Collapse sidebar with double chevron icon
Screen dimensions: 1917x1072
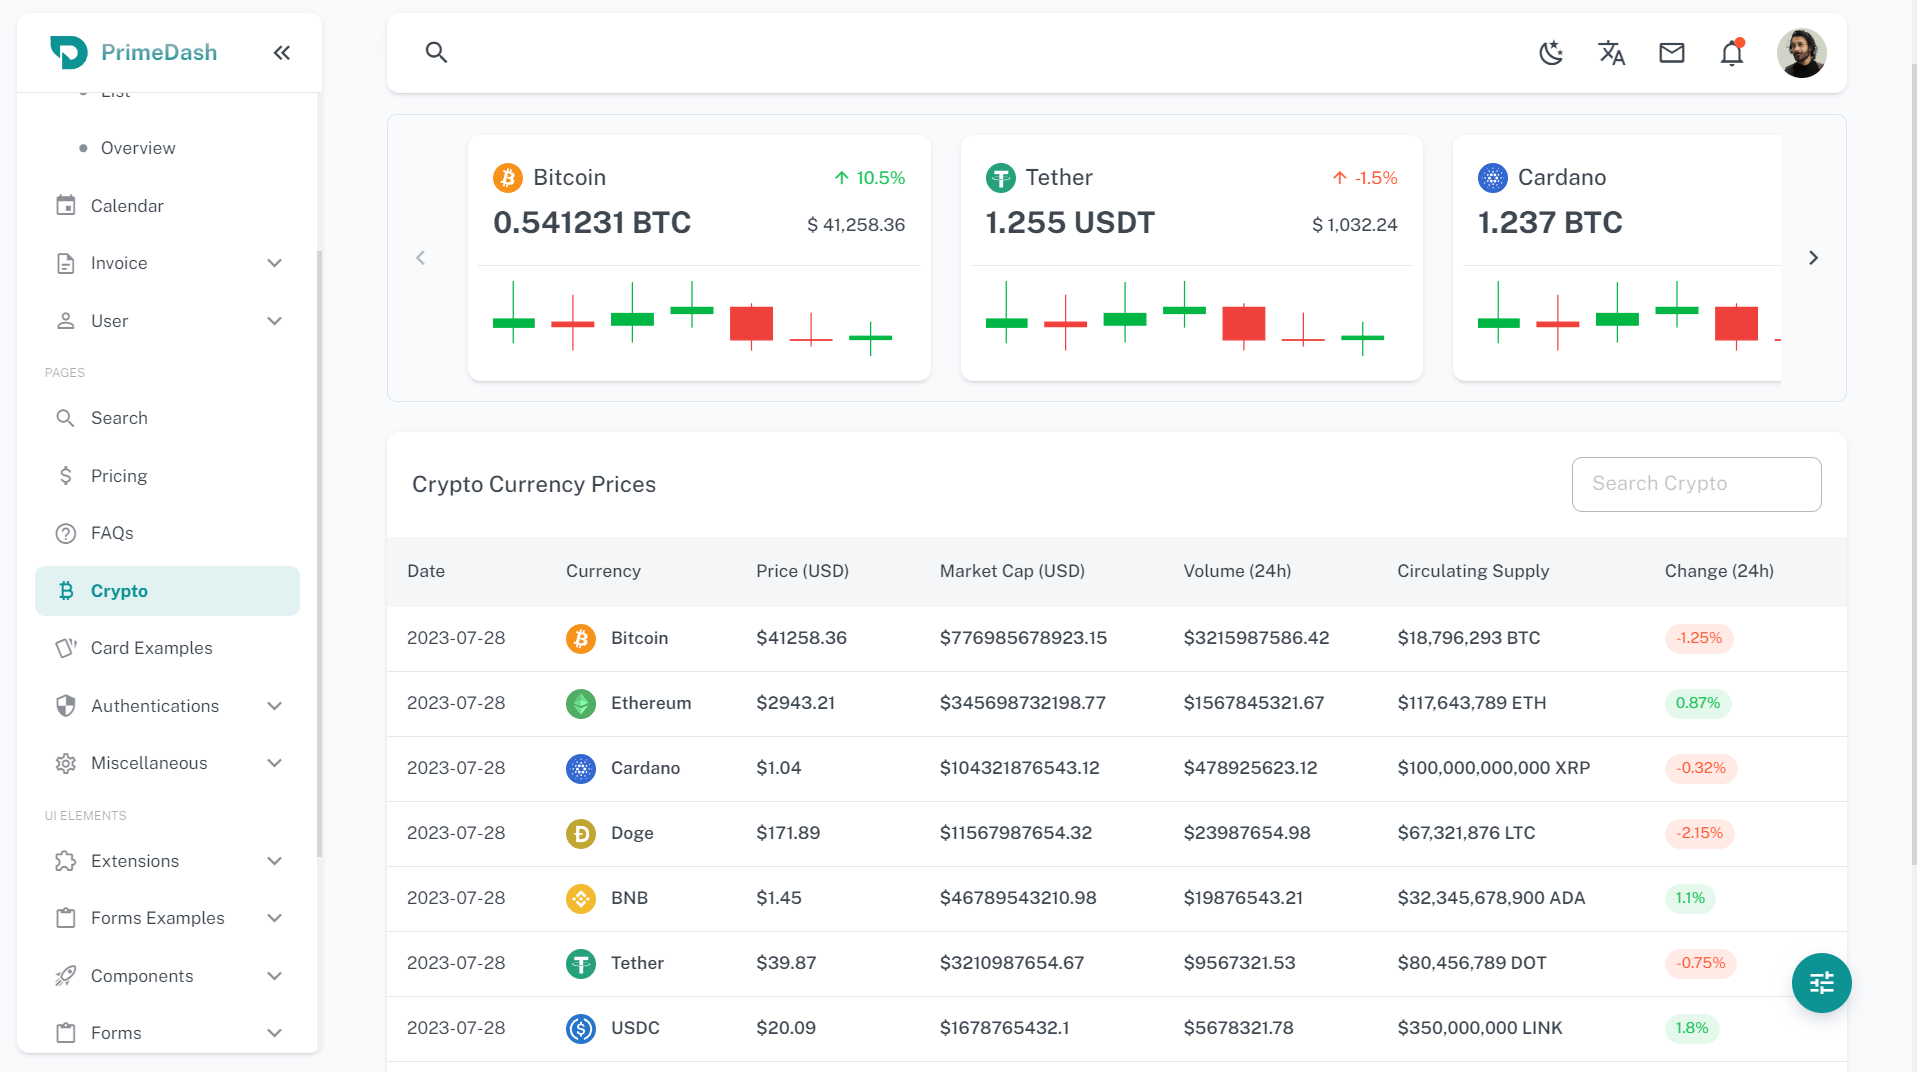click(282, 53)
